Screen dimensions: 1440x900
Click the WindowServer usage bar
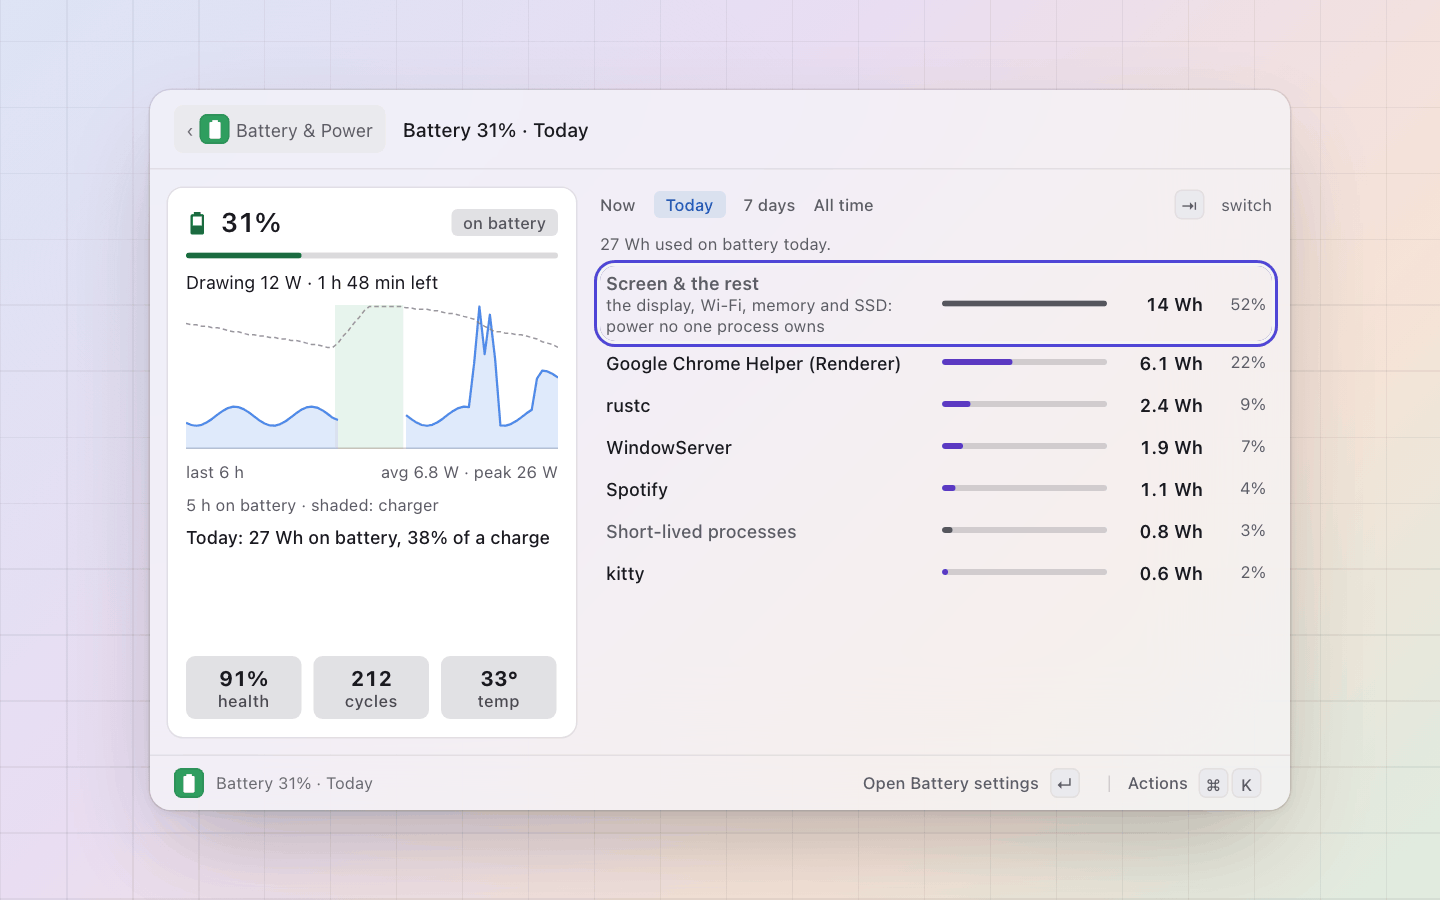(1024, 446)
